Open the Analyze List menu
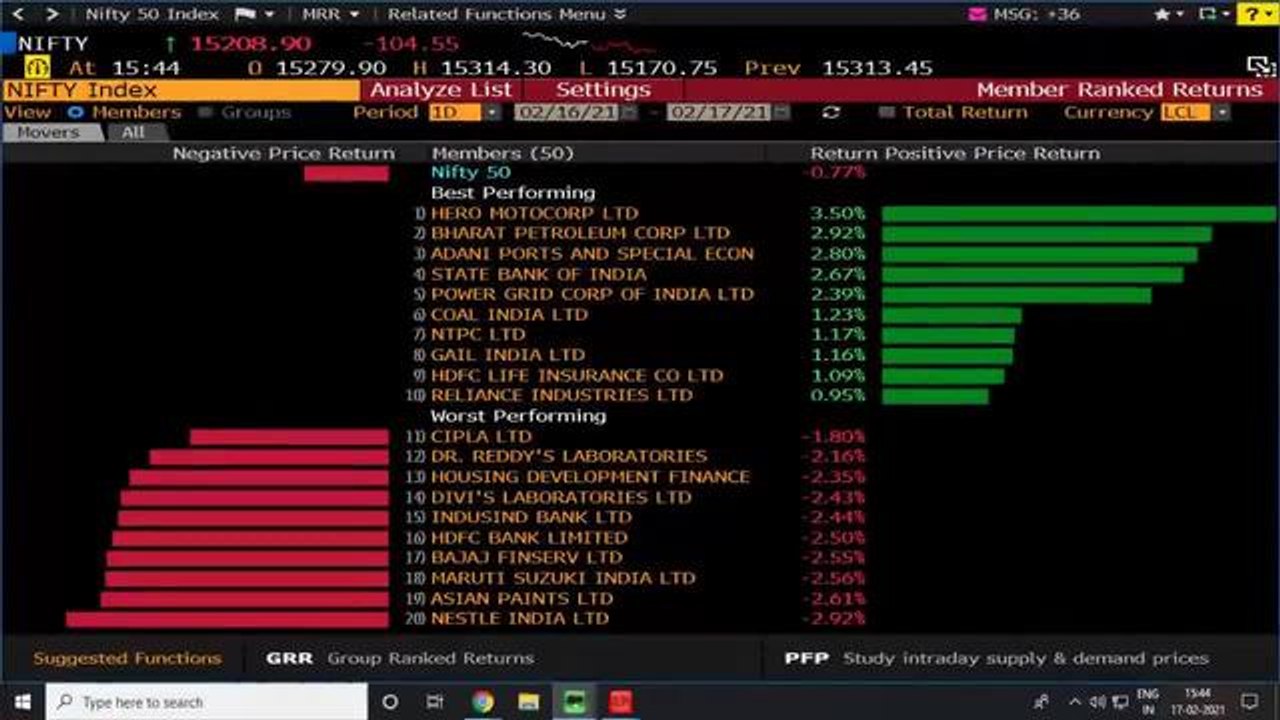Screen dimensions: 1280x720 click(441, 90)
